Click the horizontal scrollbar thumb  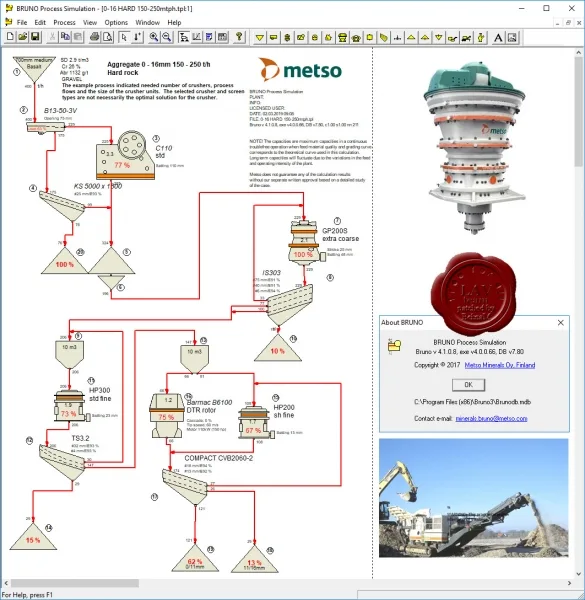[x=75, y=583]
